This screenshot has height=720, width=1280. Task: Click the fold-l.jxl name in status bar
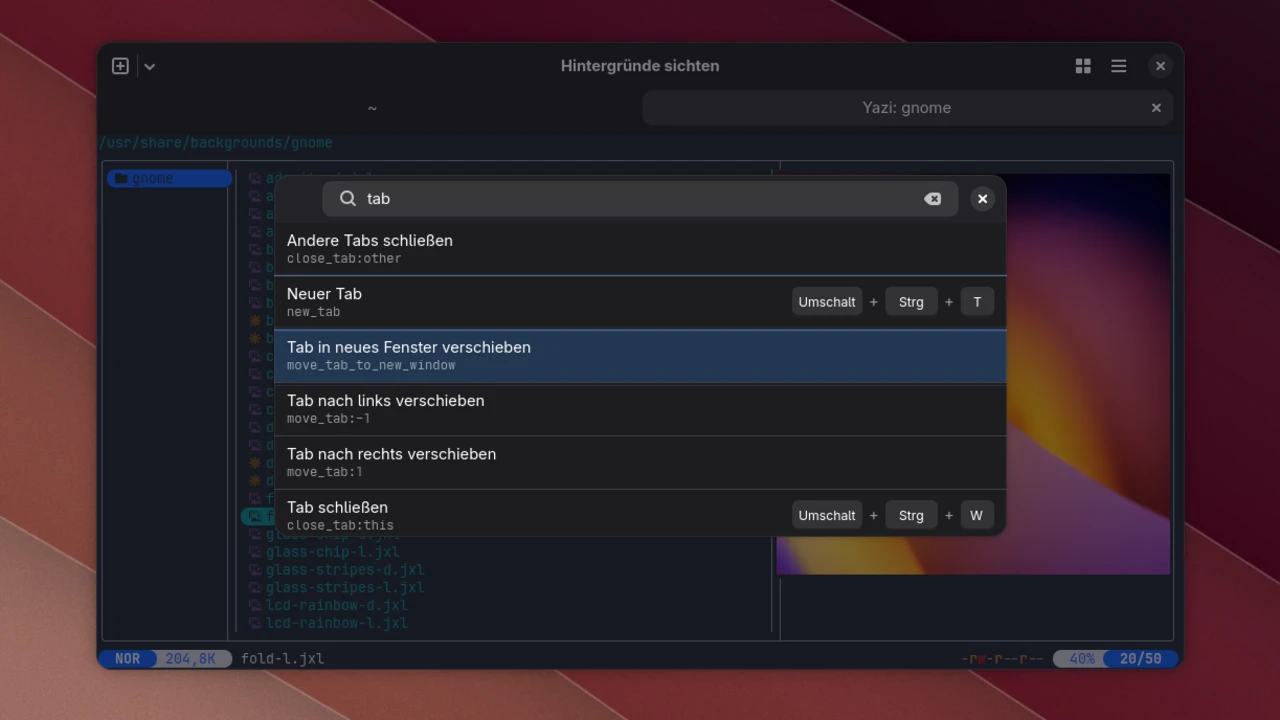tap(283, 659)
